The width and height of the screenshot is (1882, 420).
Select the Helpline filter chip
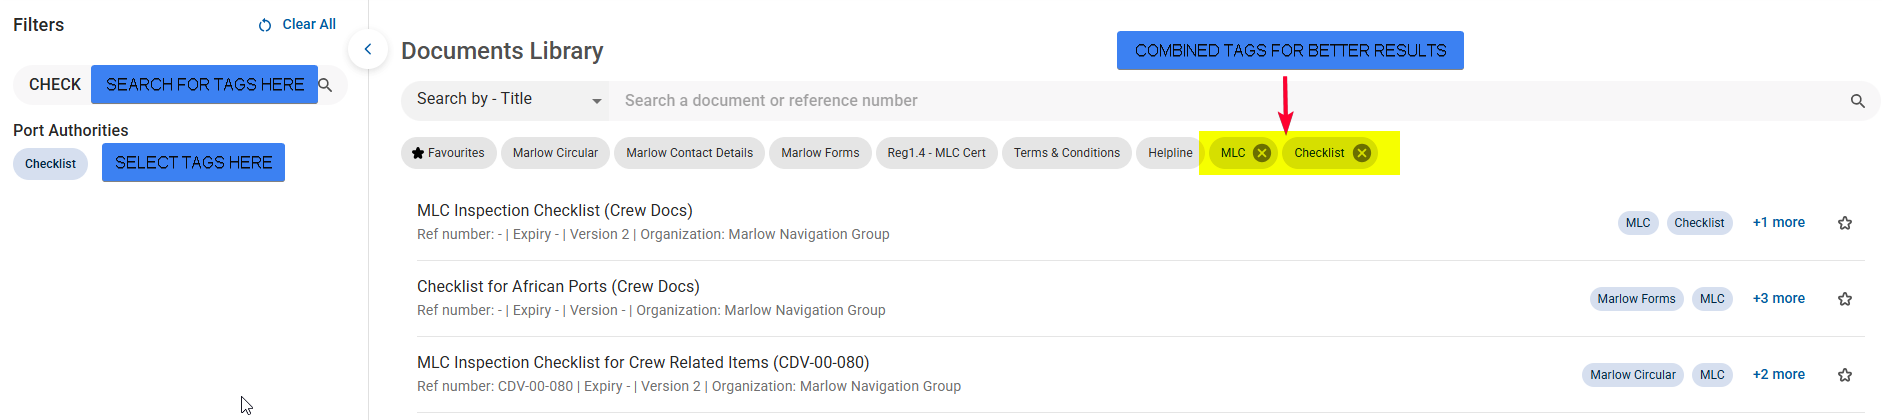click(x=1169, y=153)
